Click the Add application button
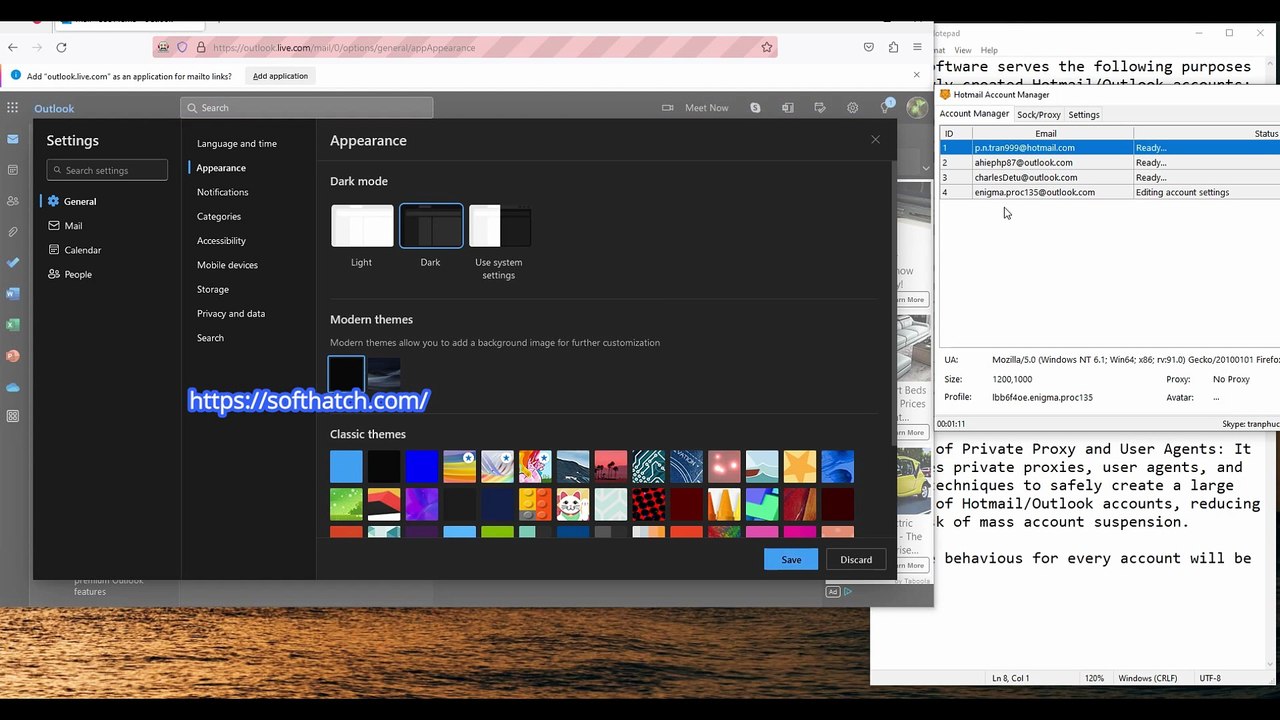This screenshot has height=720, width=1280. [280, 76]
